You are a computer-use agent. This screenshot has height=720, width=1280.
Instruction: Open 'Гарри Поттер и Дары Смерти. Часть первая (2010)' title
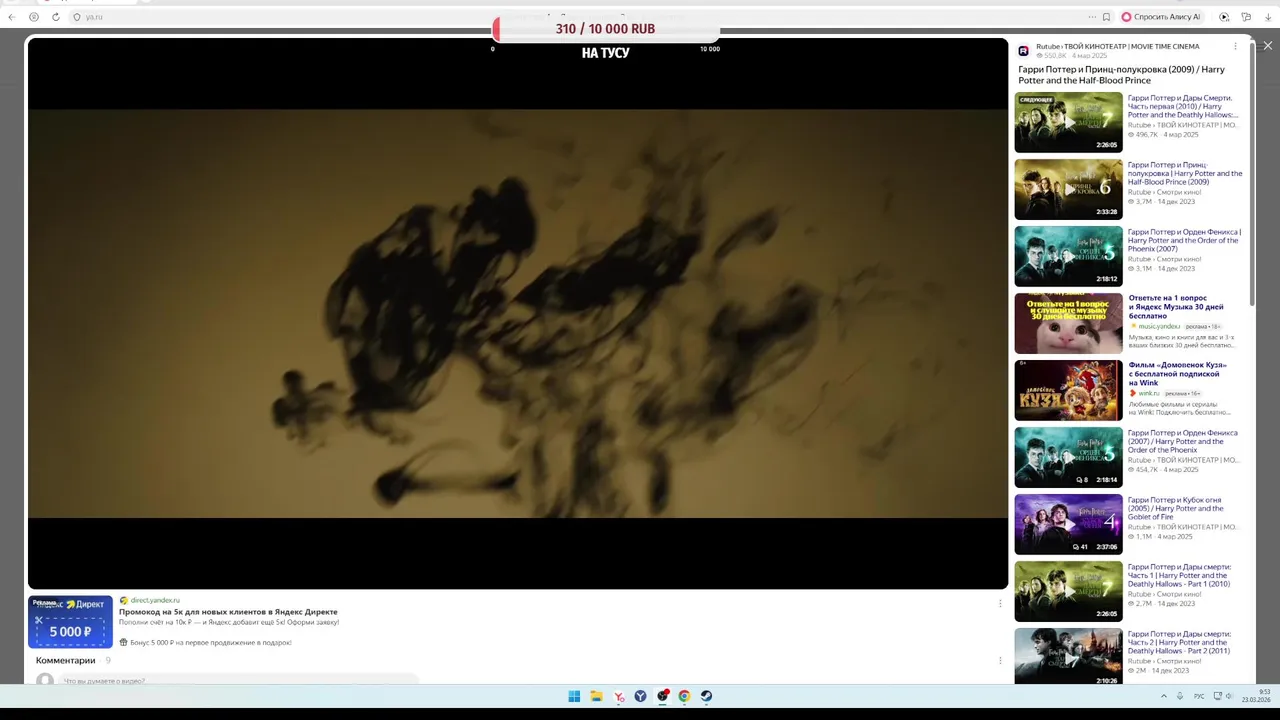click(x=1183, y=106)
